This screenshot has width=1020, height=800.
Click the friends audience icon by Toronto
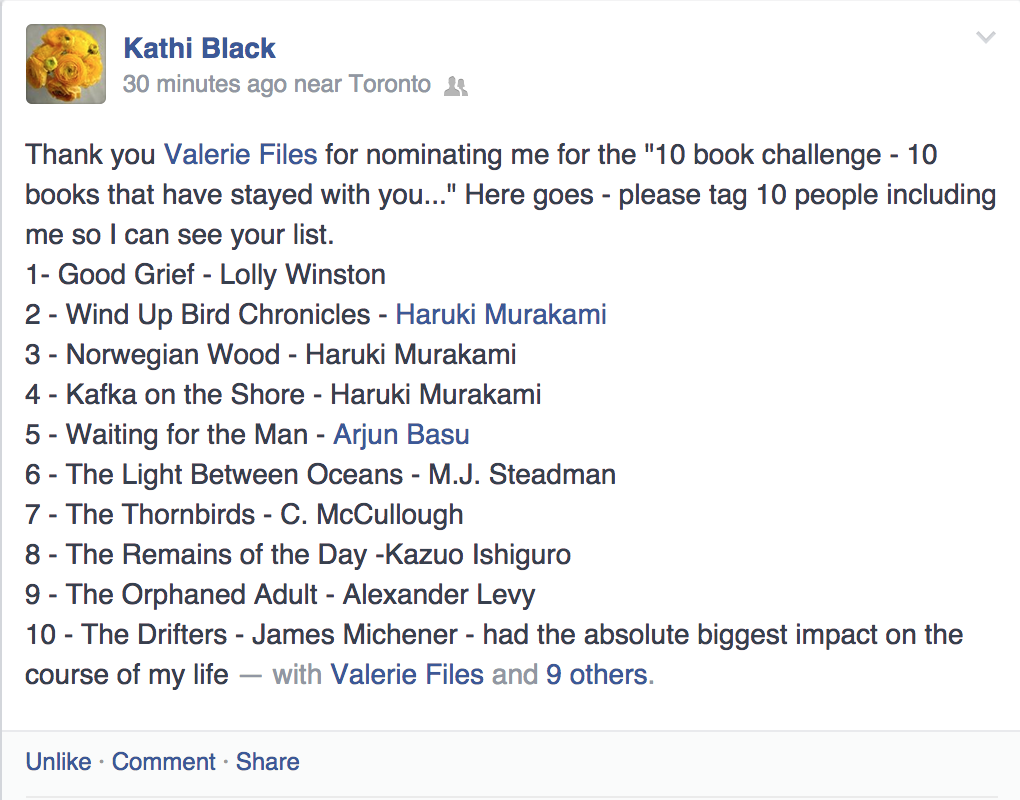[x=455, y=86]
